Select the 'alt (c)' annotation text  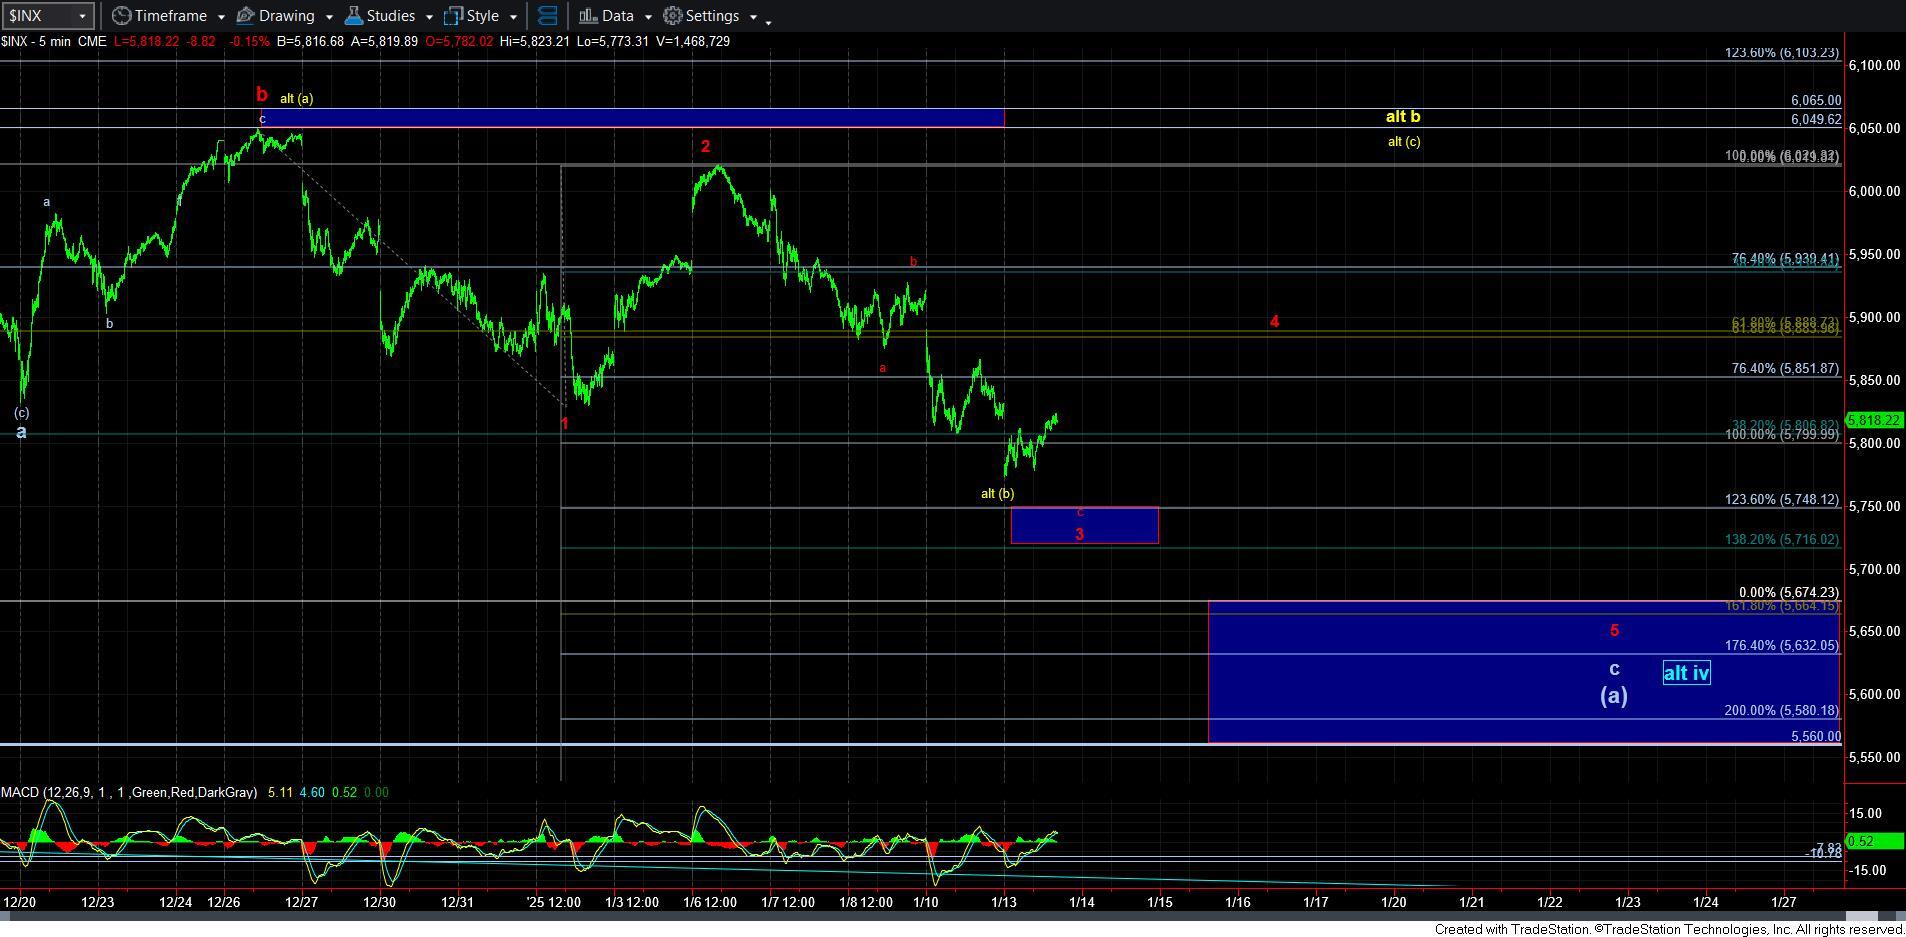click(x=1403, y=141)
